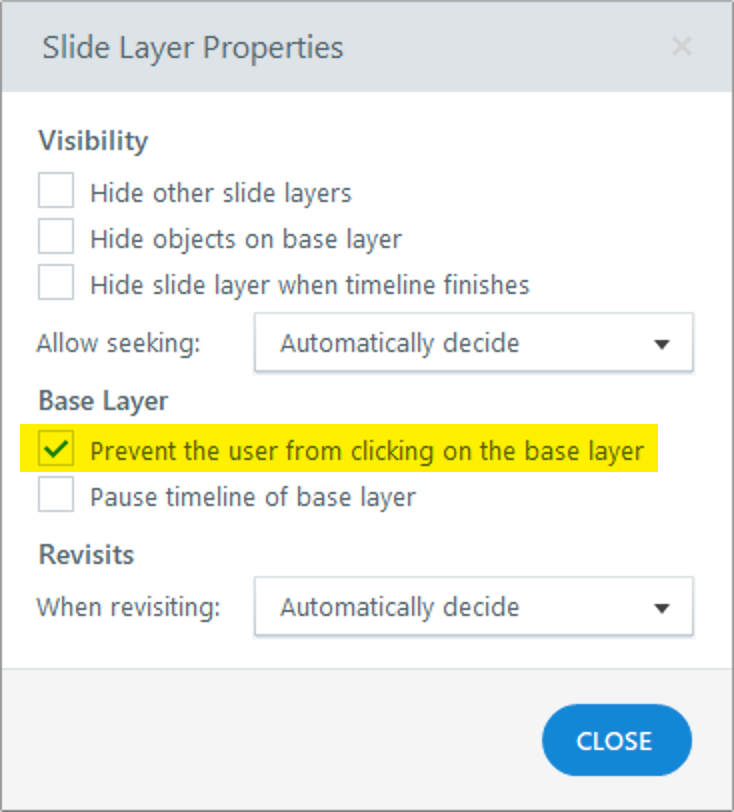Click the Allow seeking dropdown arrow
This screenshot has width=734, height=812.
click(x=661, y=344)
